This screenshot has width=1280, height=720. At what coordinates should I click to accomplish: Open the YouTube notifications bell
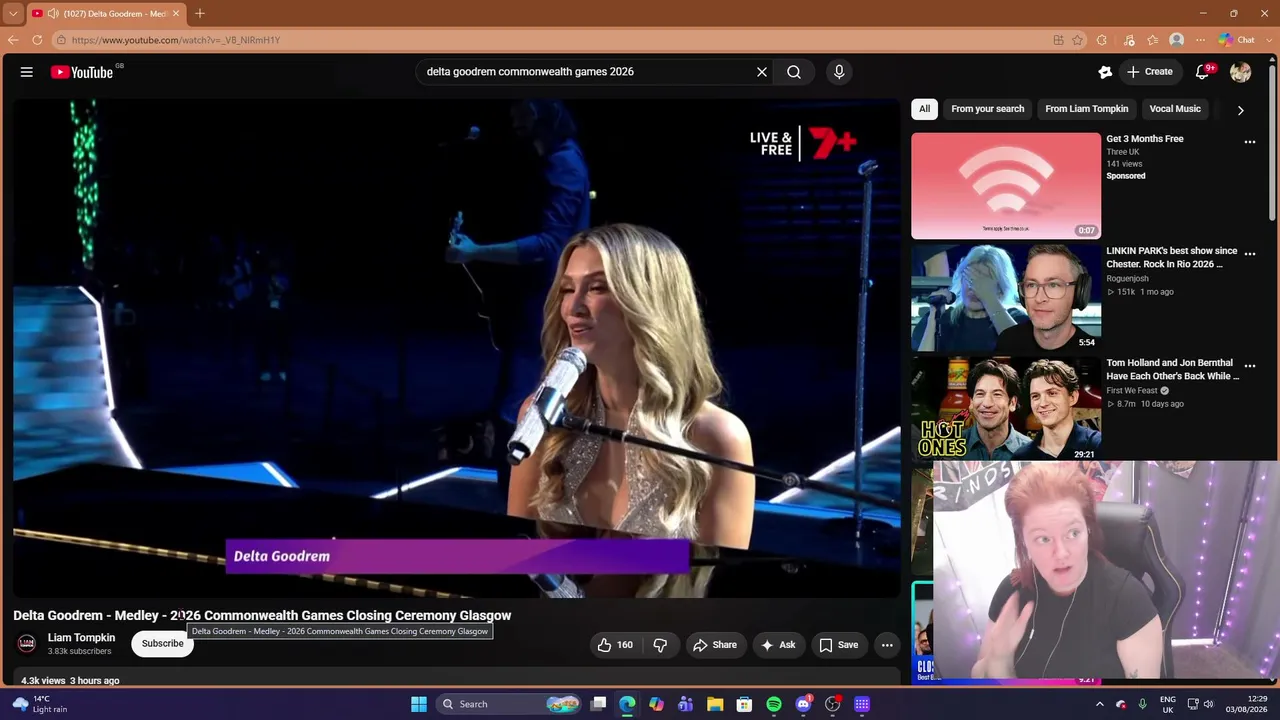click(x=1204, y=72)
